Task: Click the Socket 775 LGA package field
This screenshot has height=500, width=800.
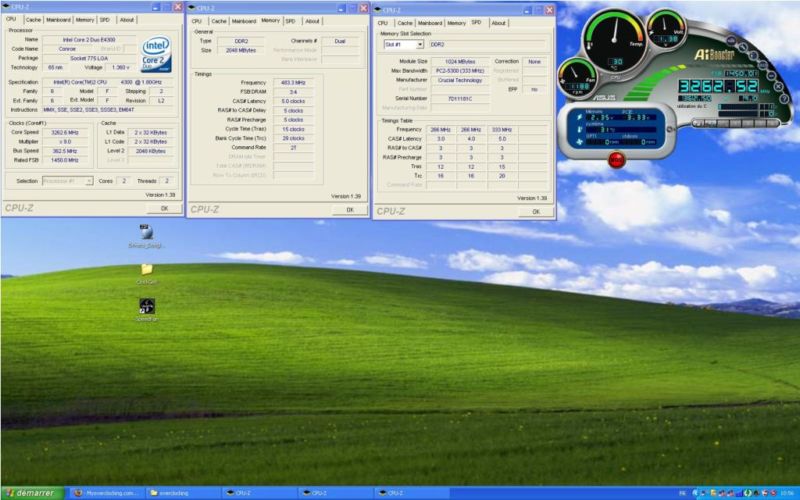Action: tap(89, 58)
